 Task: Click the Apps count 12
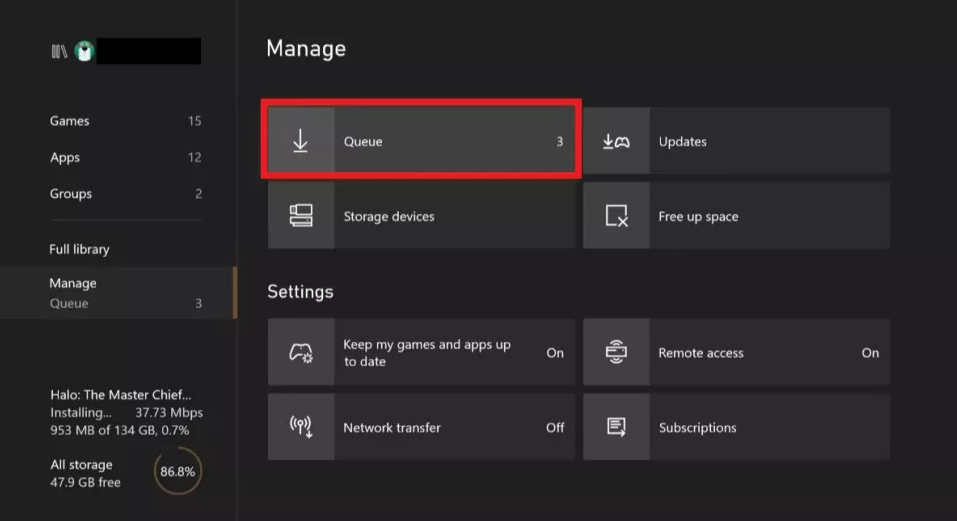(195, 157)
